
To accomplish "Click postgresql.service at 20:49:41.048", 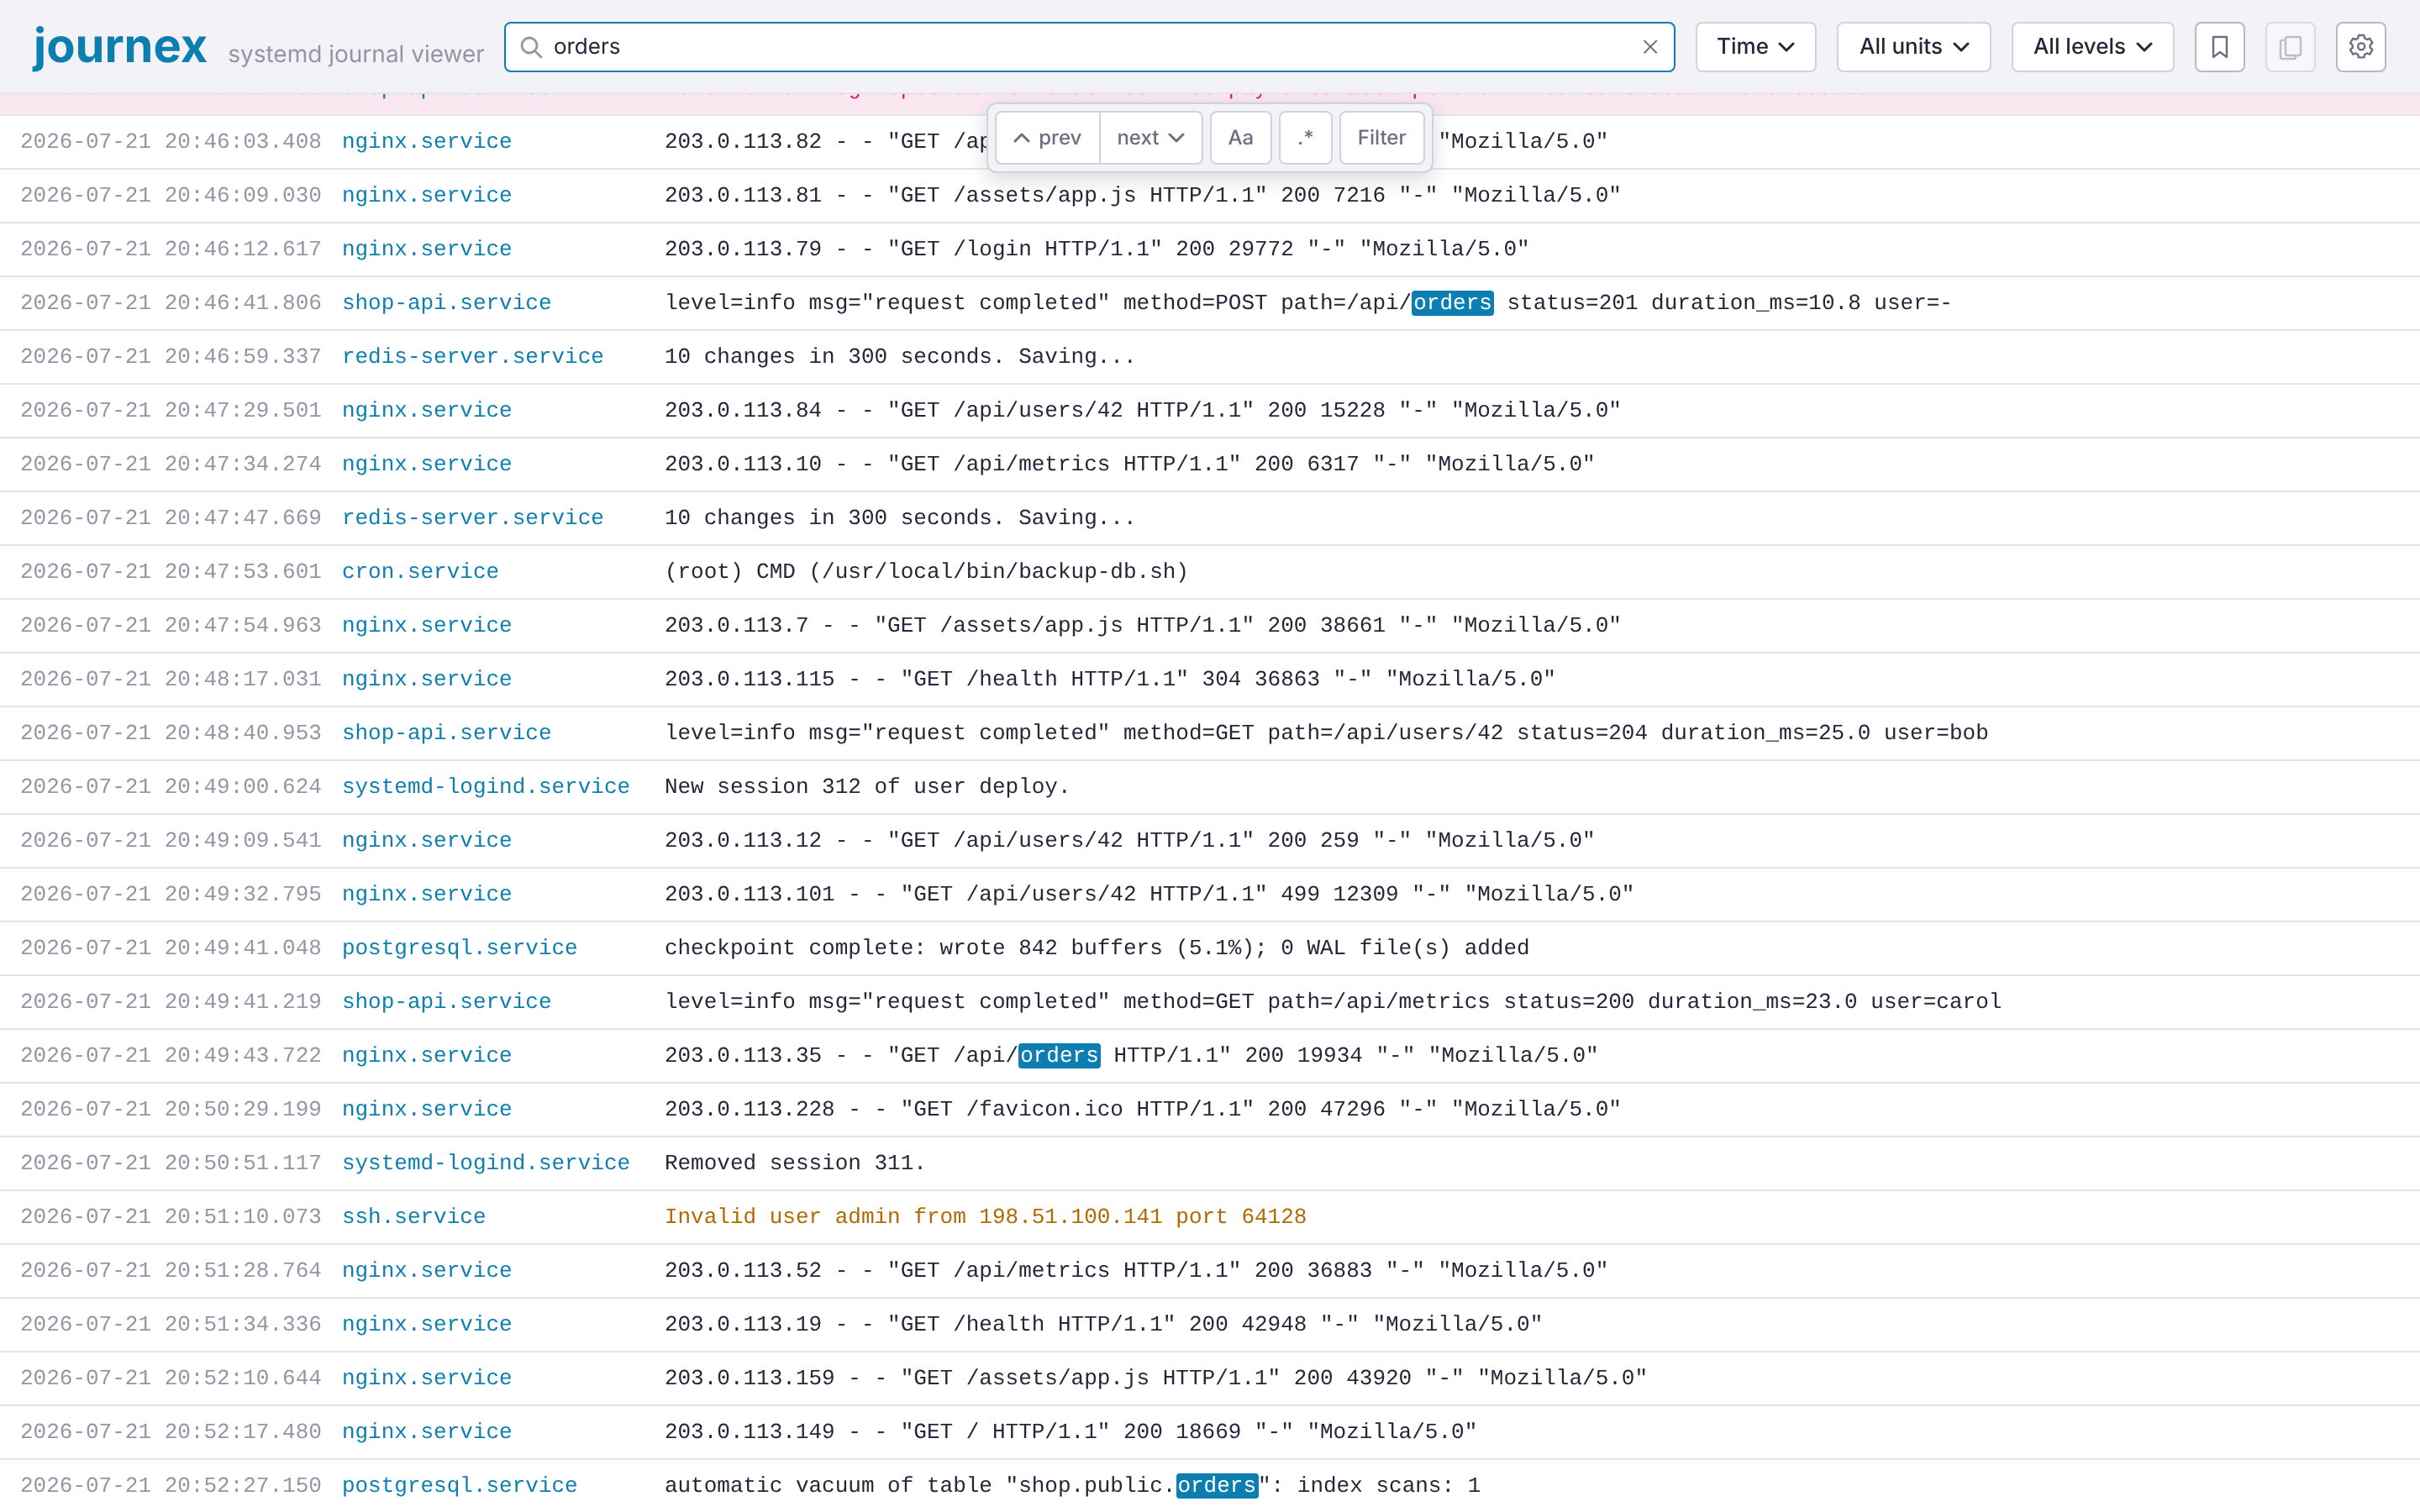I will 459,948.
